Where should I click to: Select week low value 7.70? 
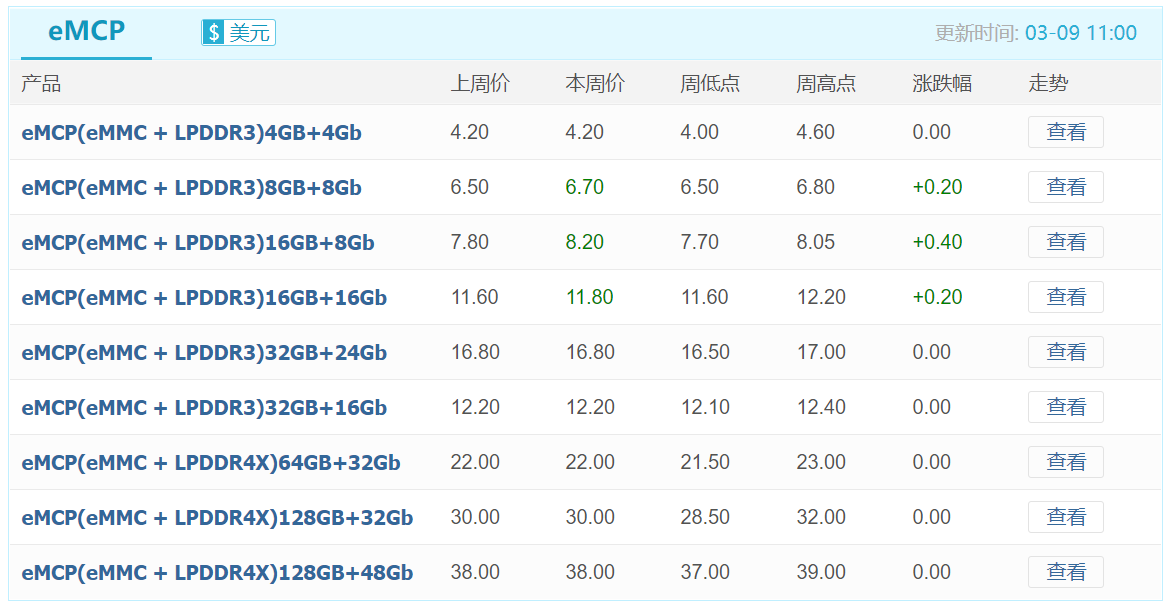(x=700, y=242)
